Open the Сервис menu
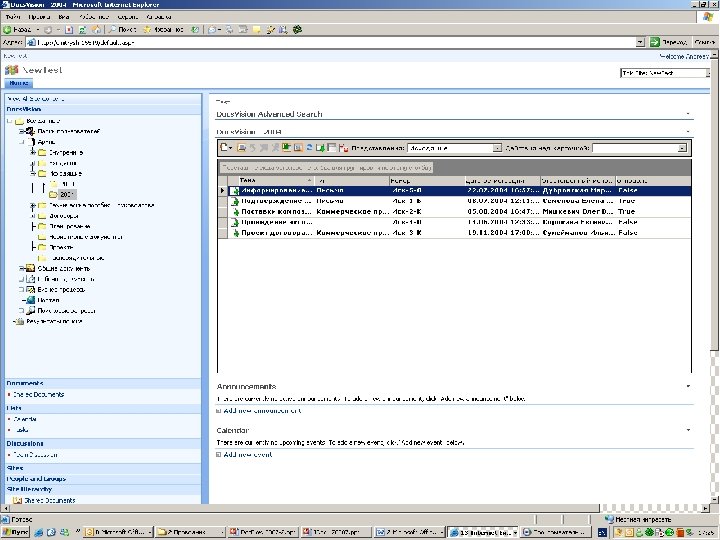The image size is (720, 540). click(x=128, y=17)
